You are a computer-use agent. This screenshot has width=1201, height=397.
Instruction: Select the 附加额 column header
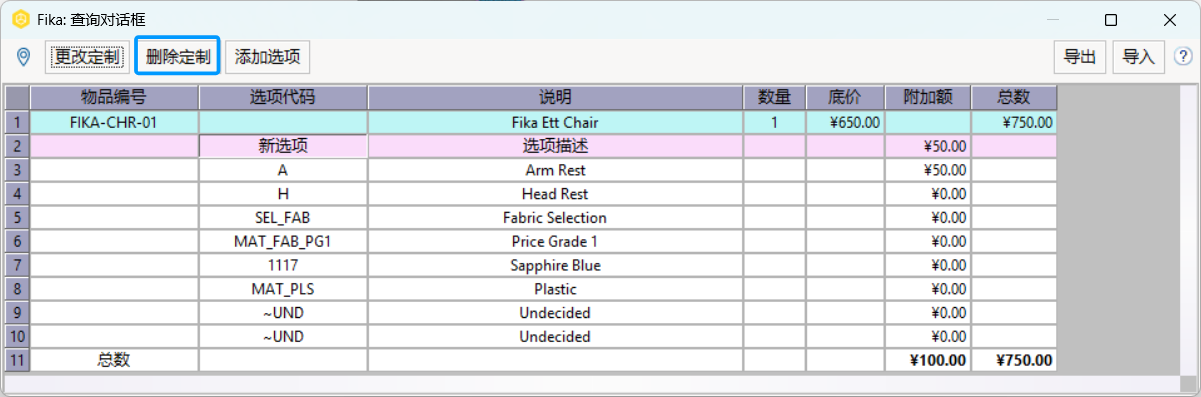(927, 98)
